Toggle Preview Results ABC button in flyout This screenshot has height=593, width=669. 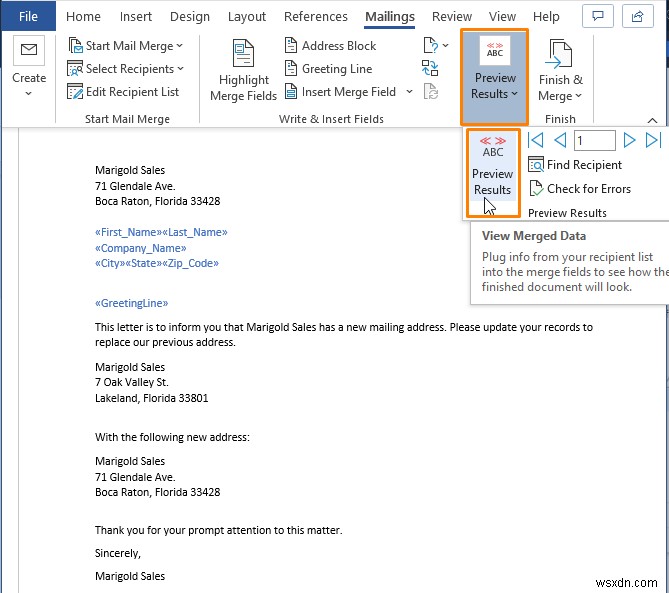[493, 166]
